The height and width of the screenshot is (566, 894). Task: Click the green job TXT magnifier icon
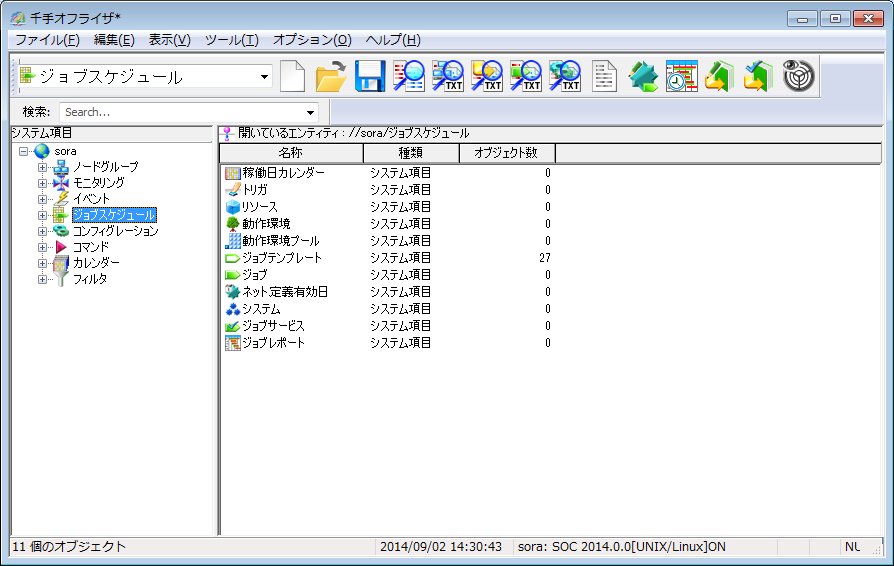coord(525,76)
